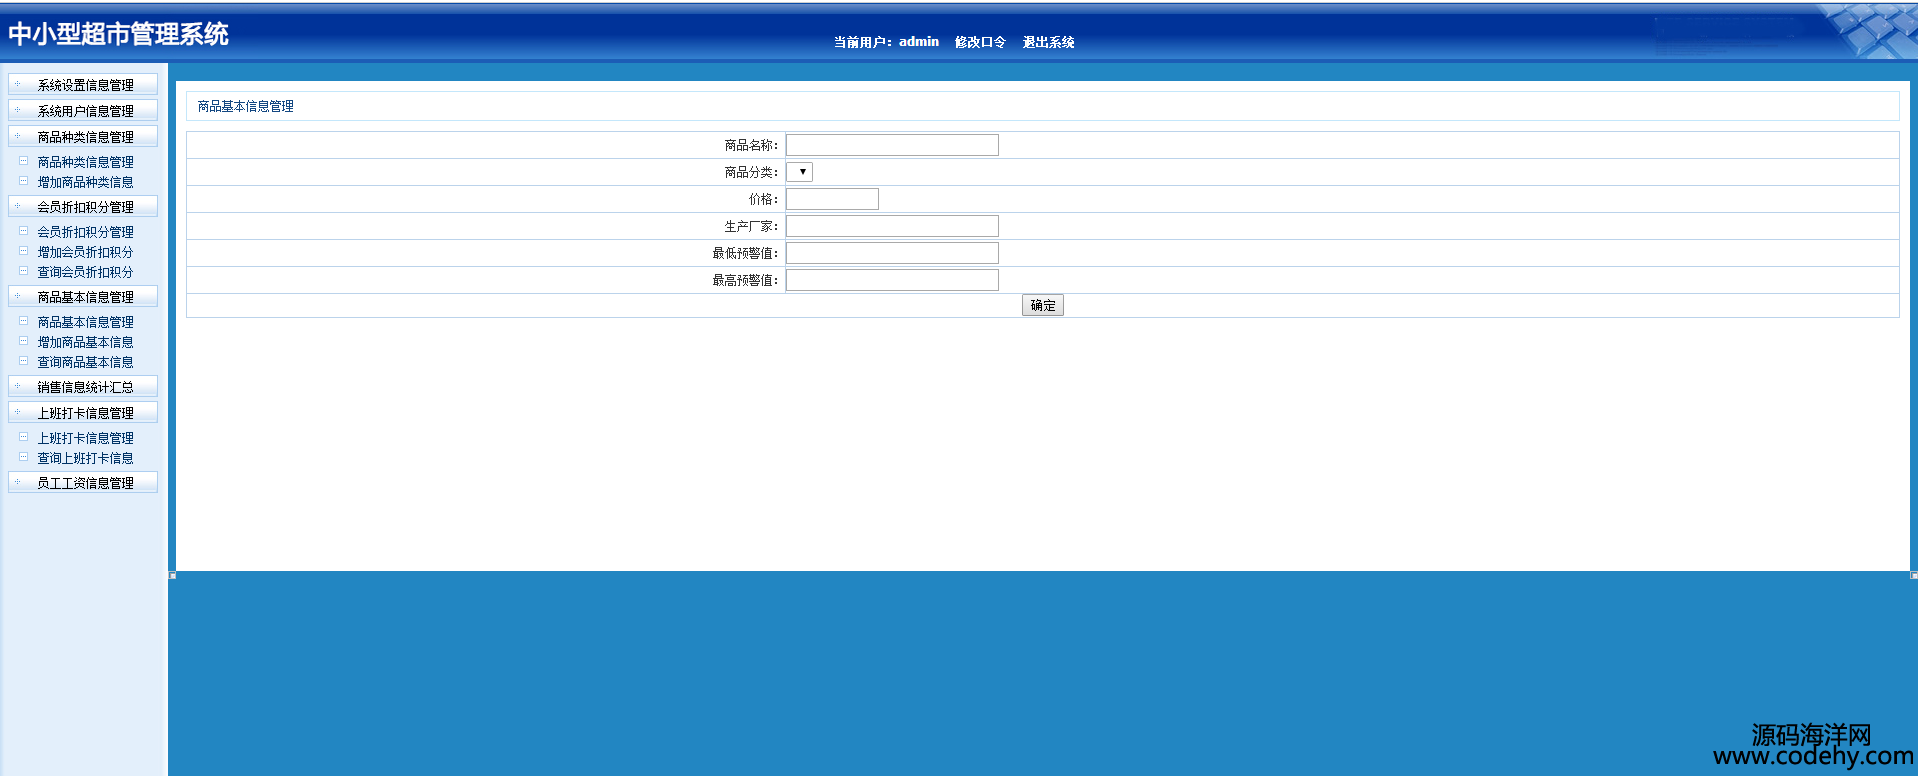Click the icon beside 增加会员折扣积分
Image resolution: width=1918 pixels, height=776 pixels.
pyautogui.click(x=23, y=251)
